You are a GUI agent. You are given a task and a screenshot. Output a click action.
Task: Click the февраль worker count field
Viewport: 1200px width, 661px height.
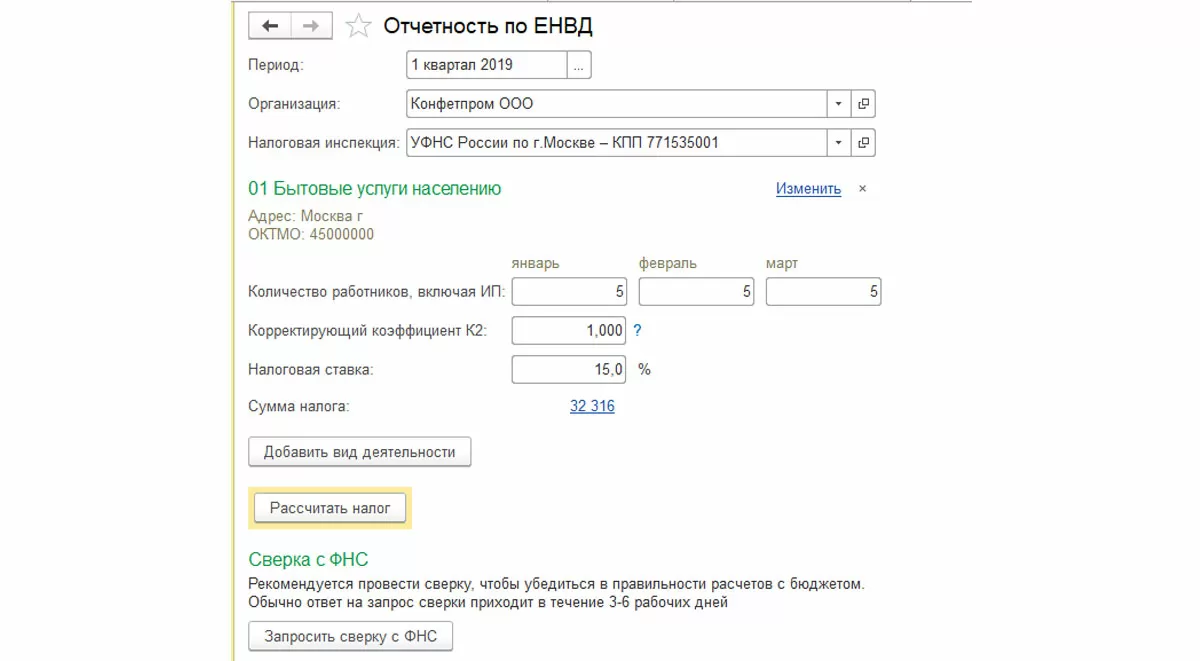[x=696, y=292]
